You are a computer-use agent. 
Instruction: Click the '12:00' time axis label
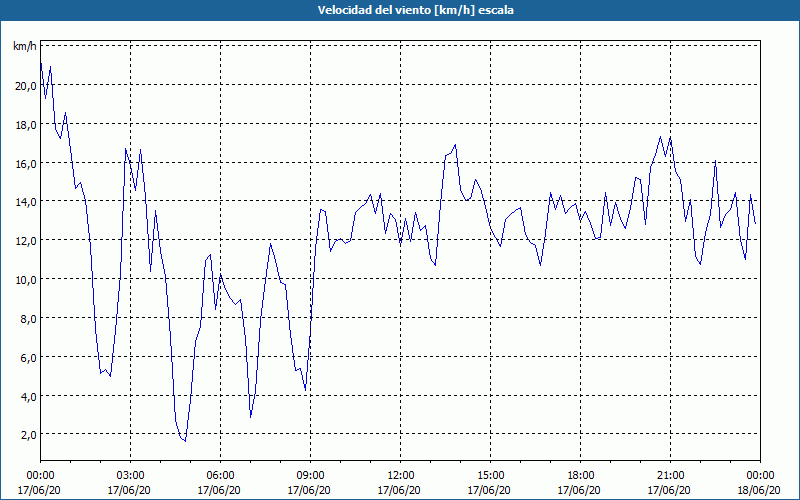click(x=401, y=476)
